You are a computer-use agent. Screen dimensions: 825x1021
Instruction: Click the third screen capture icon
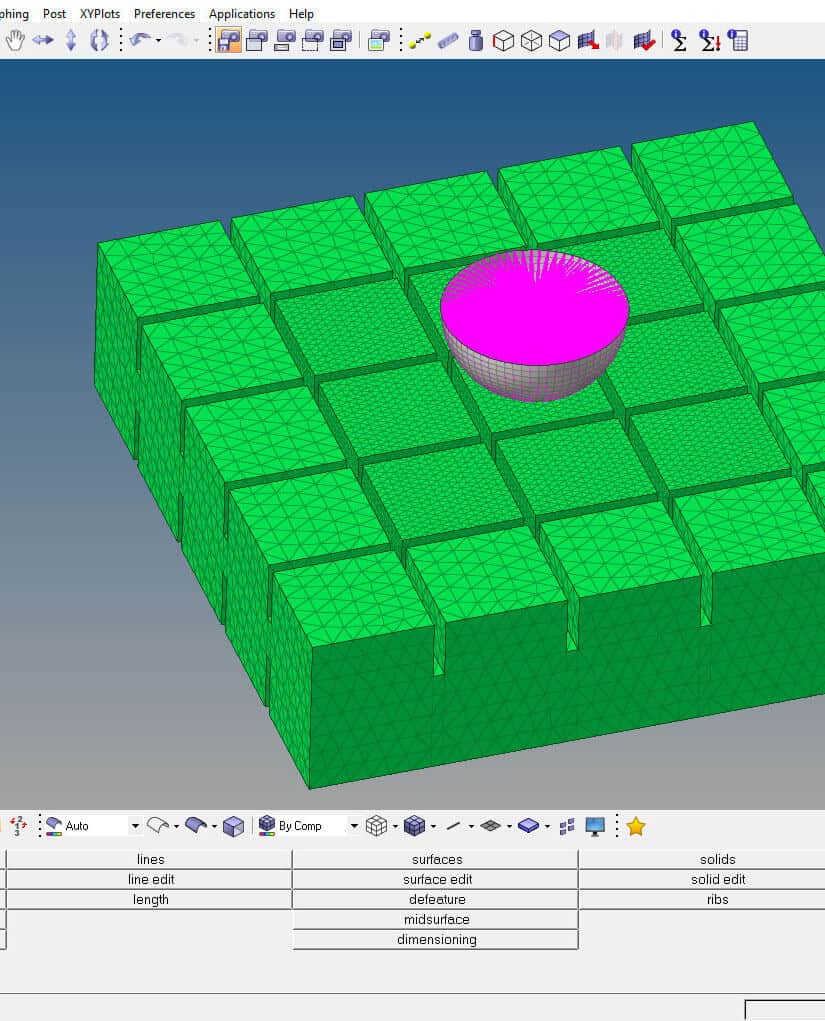click(x=285, y=40)
